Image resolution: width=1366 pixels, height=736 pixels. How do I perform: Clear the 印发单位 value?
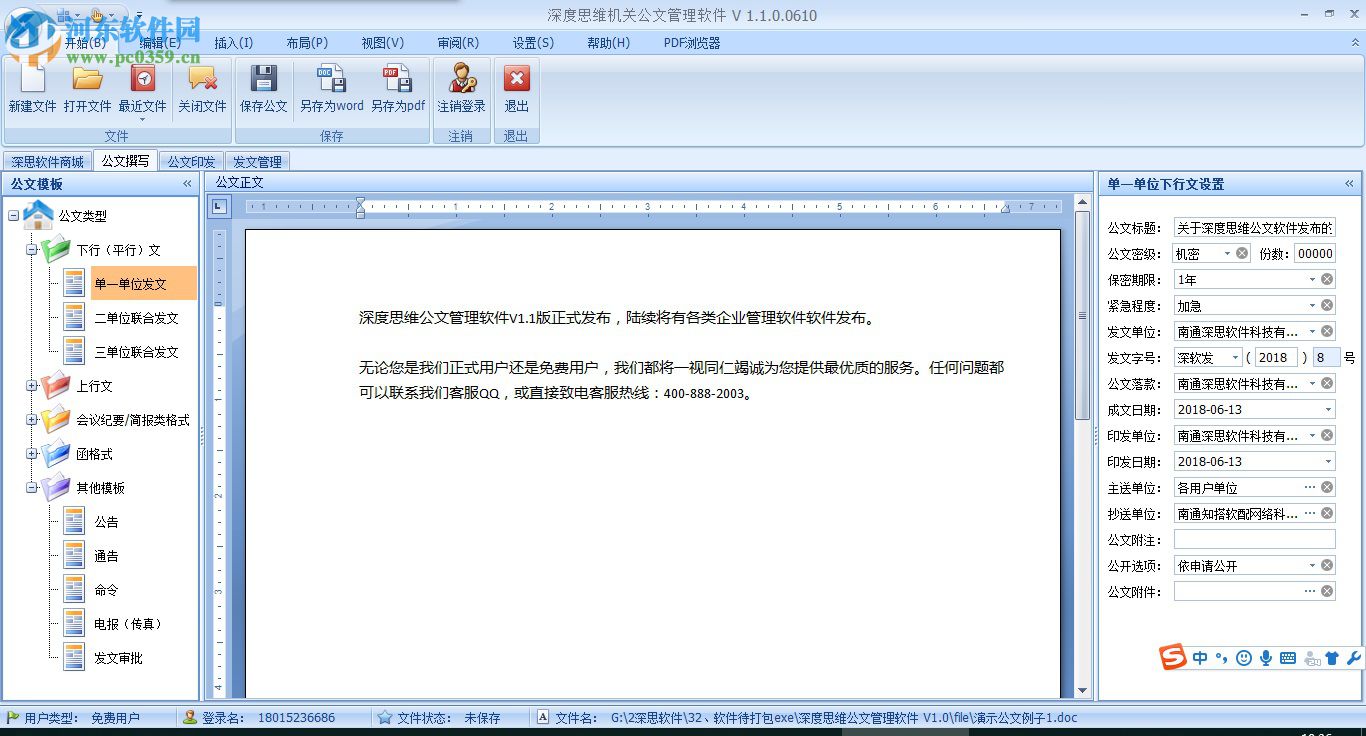click(x=1327, y=436)
